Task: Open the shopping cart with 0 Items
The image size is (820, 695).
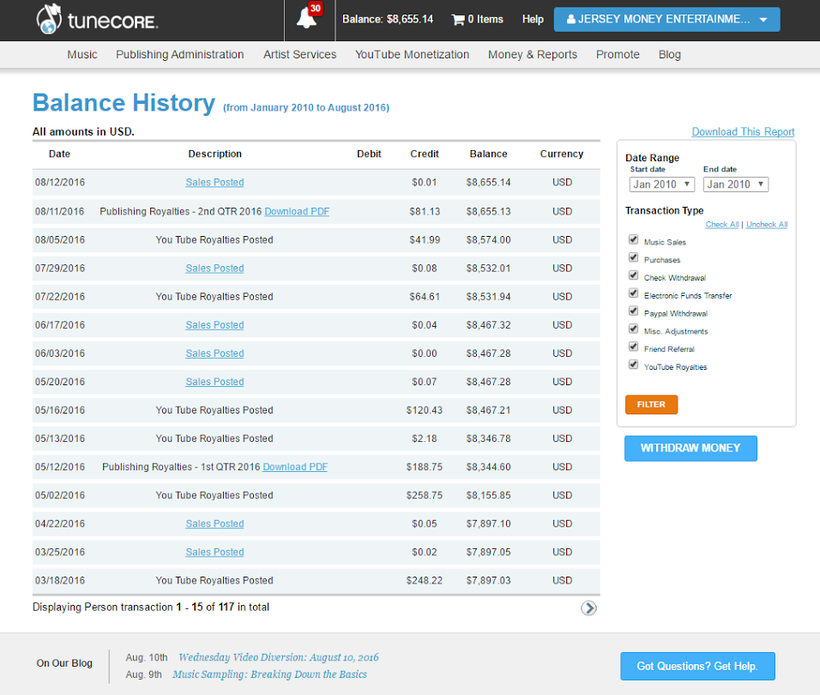Action: point(477,19)
